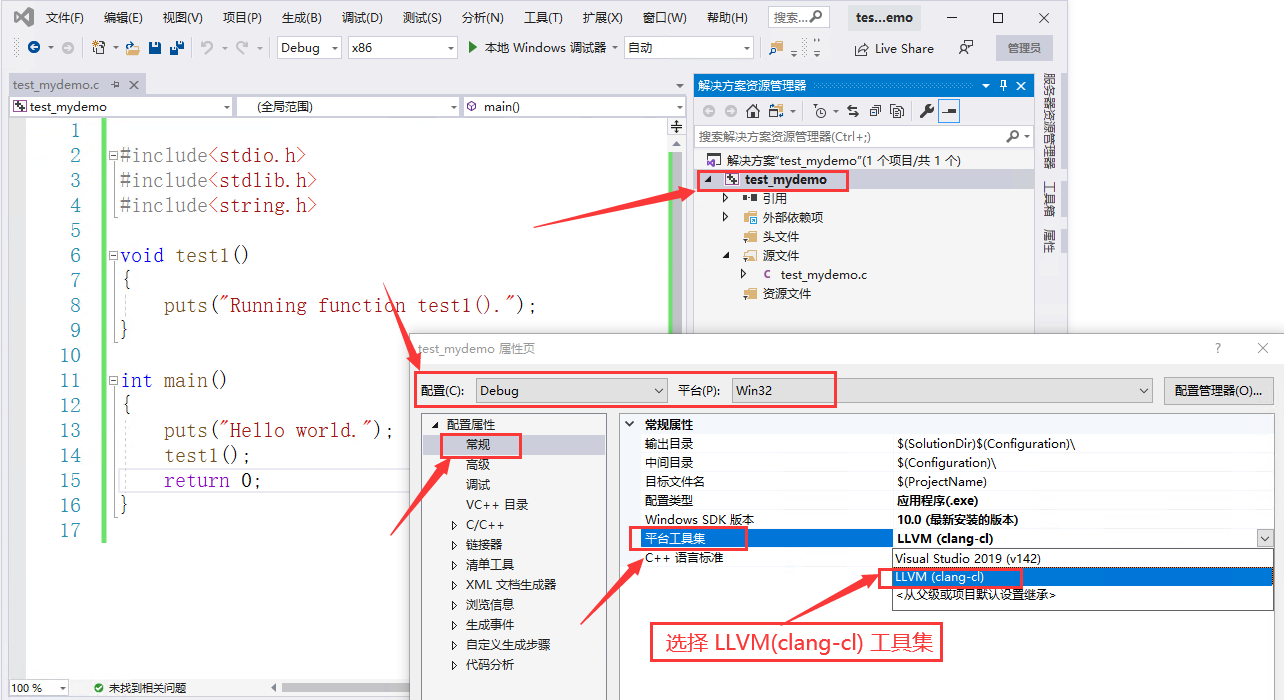
Task: Toggle the Preview Selected Items button
Action: point(949,111)
